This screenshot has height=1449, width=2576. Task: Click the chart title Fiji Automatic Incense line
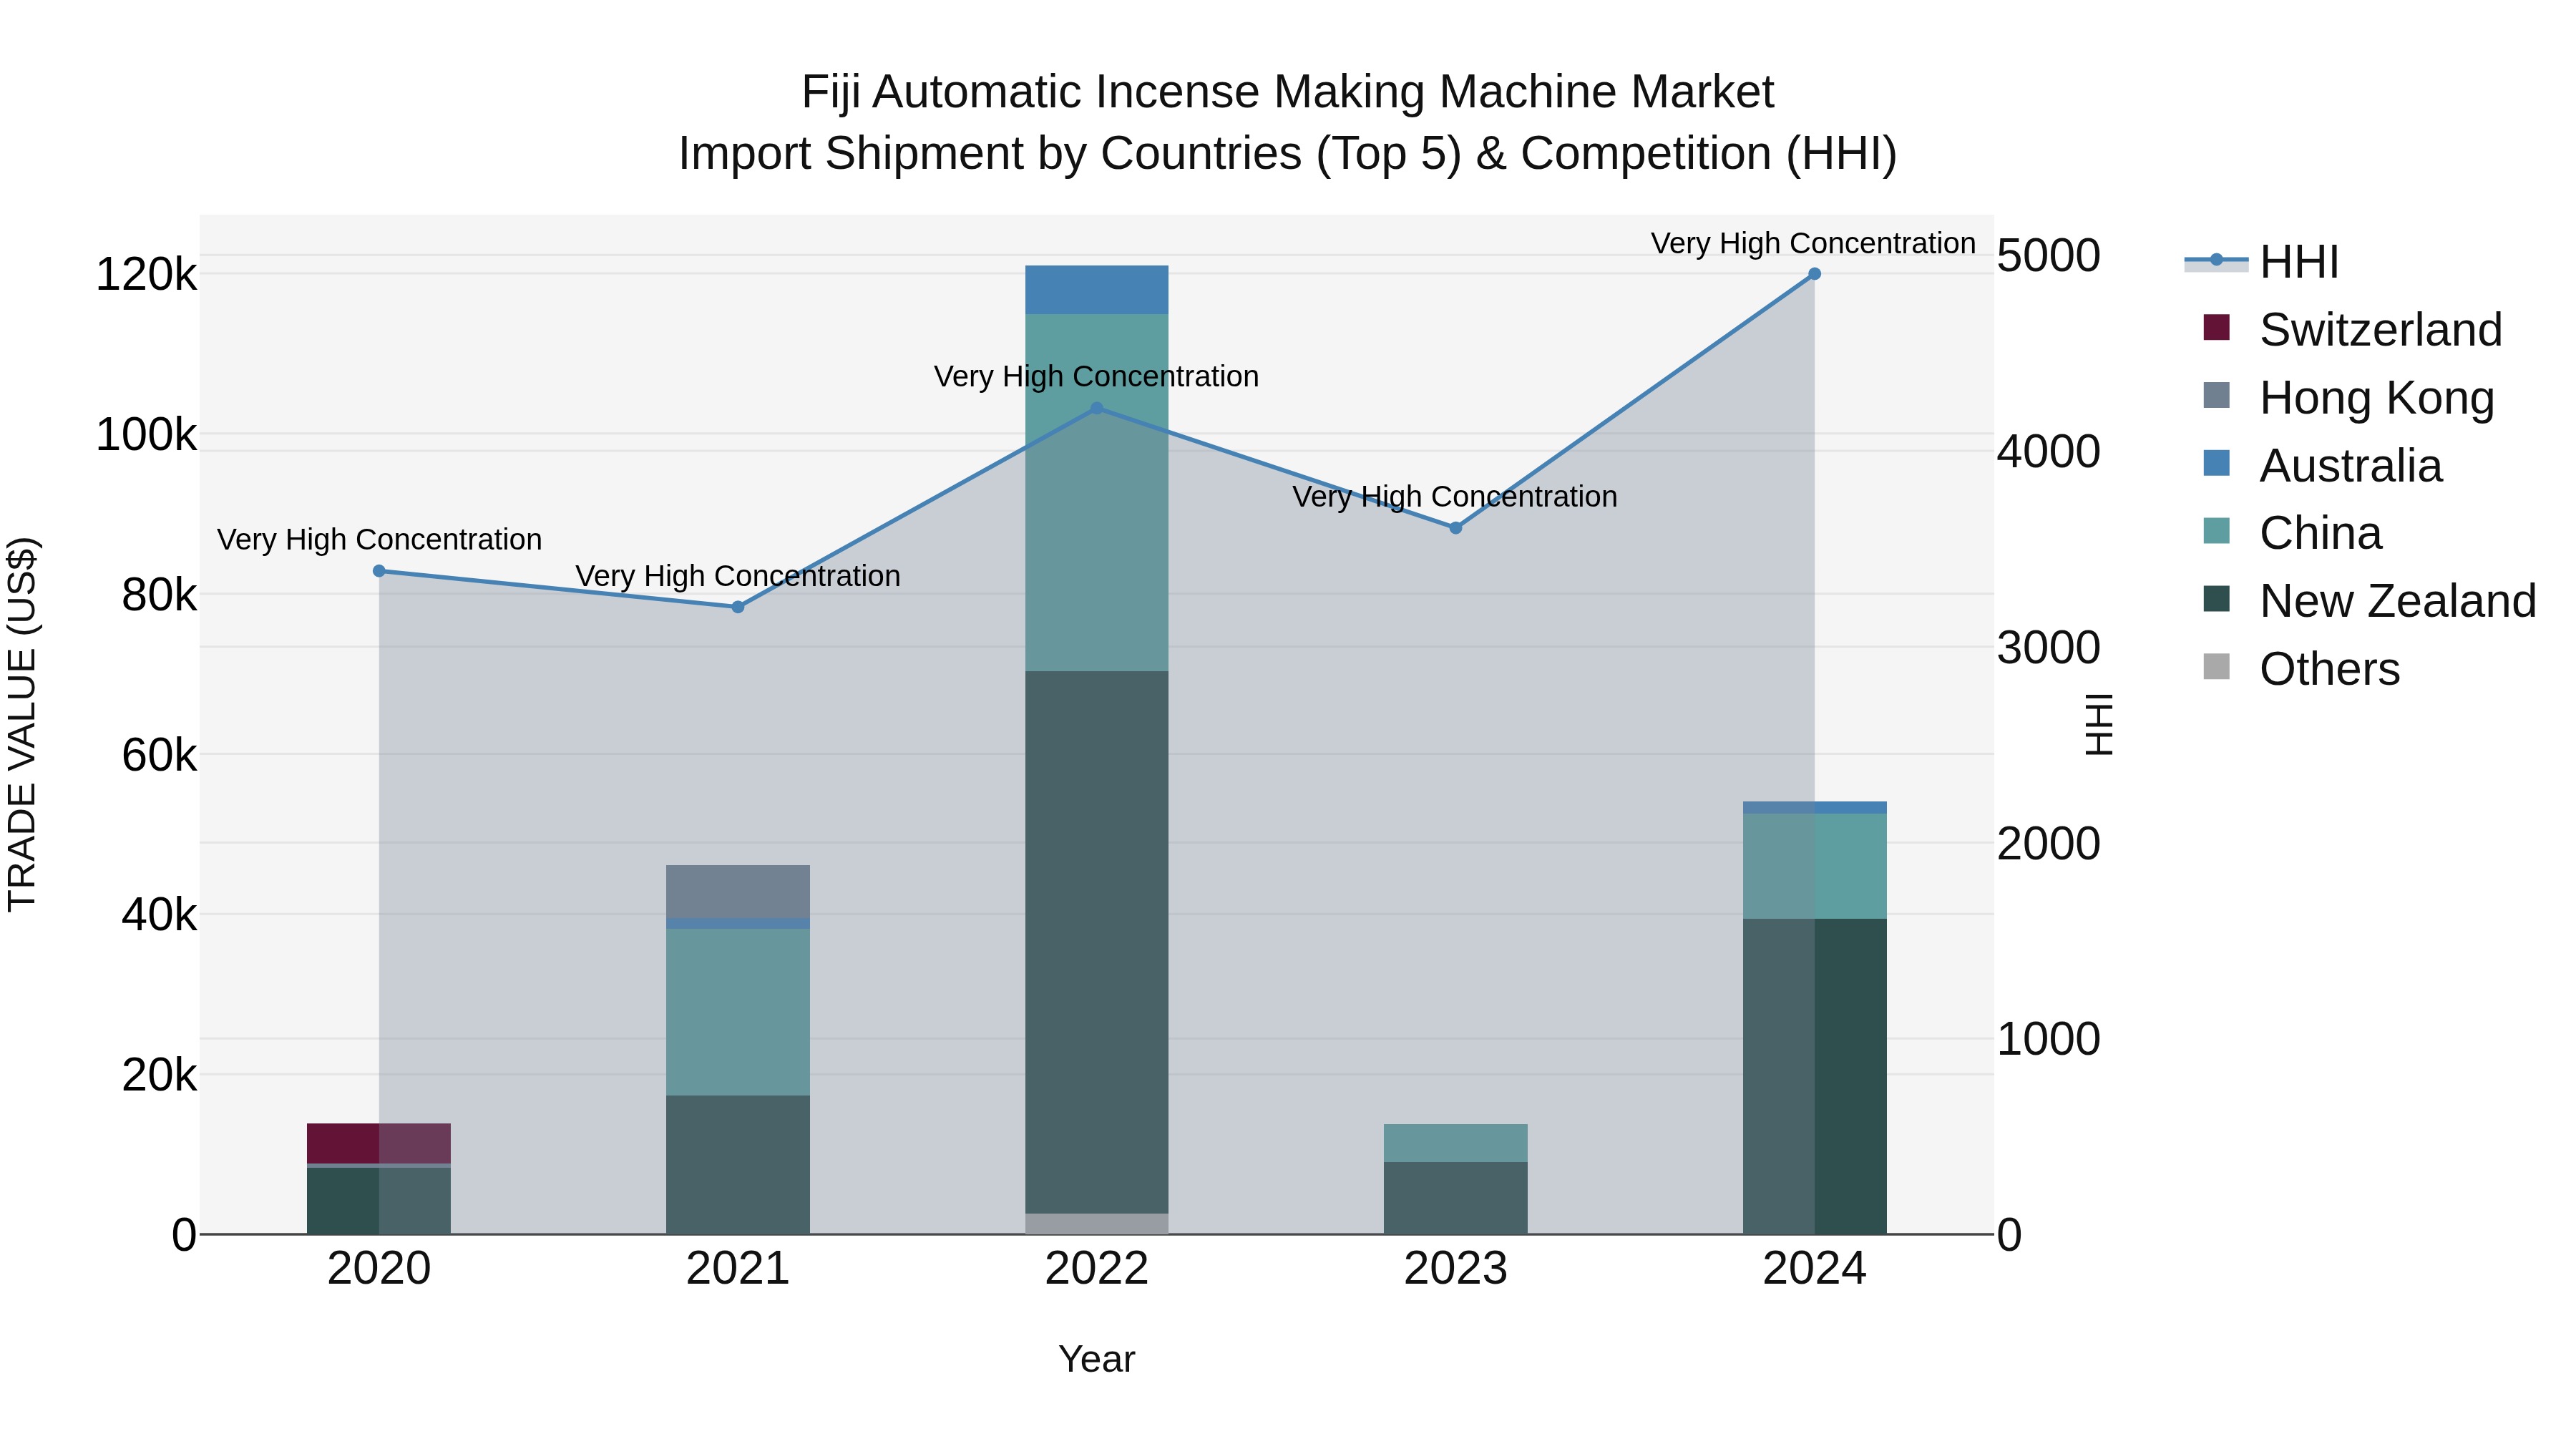[1288, 92]
